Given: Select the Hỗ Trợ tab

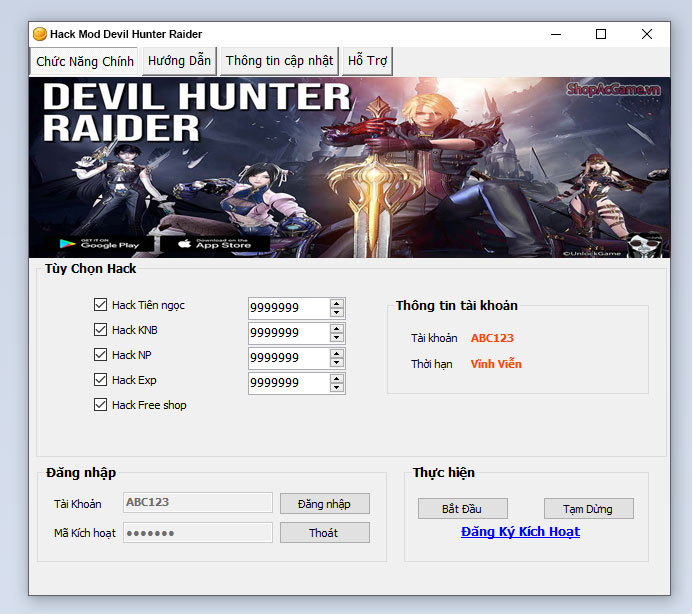Looking at the screenshot, I should coord(367,61).
